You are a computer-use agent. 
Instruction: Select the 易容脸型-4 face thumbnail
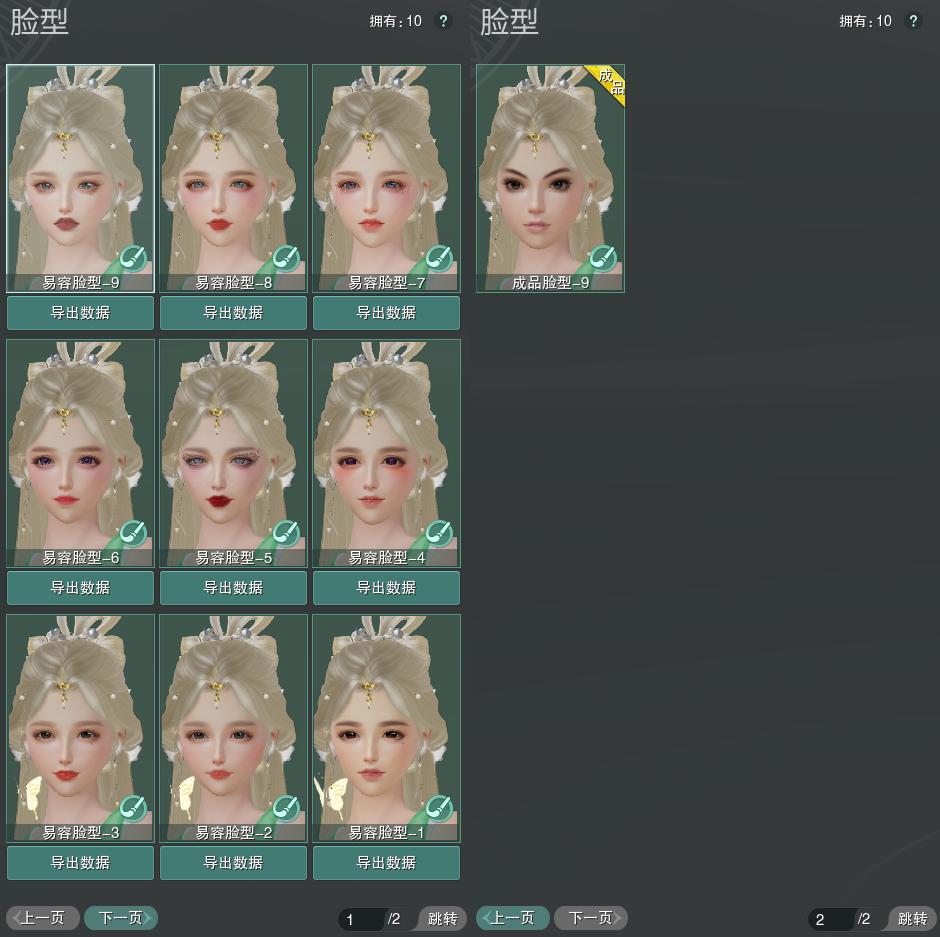point(387,453)
